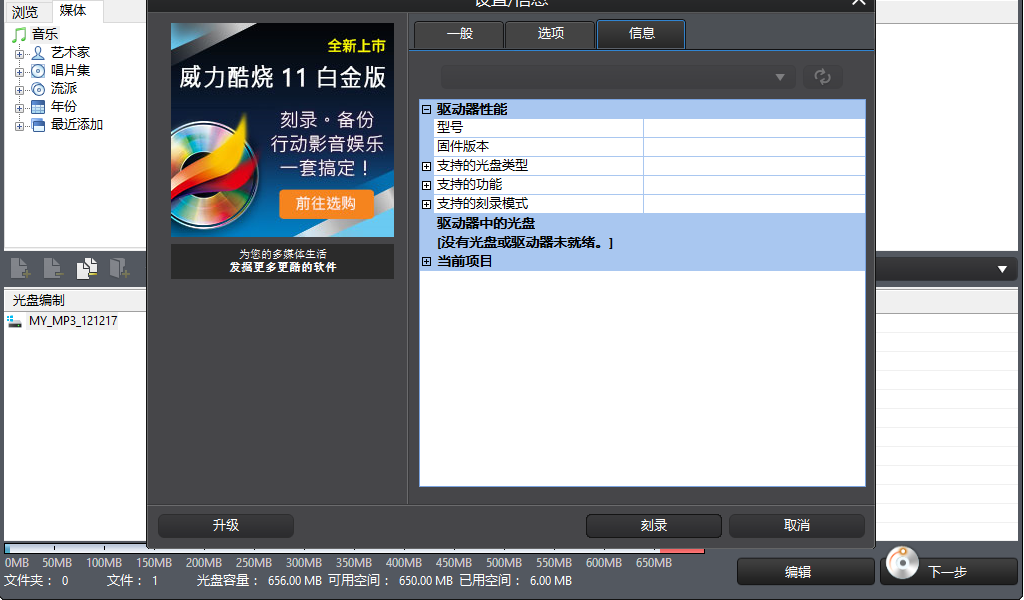The image size is (1024, 600).
Task: Expand the 最近添加 tree node
Action: point(19,126)
